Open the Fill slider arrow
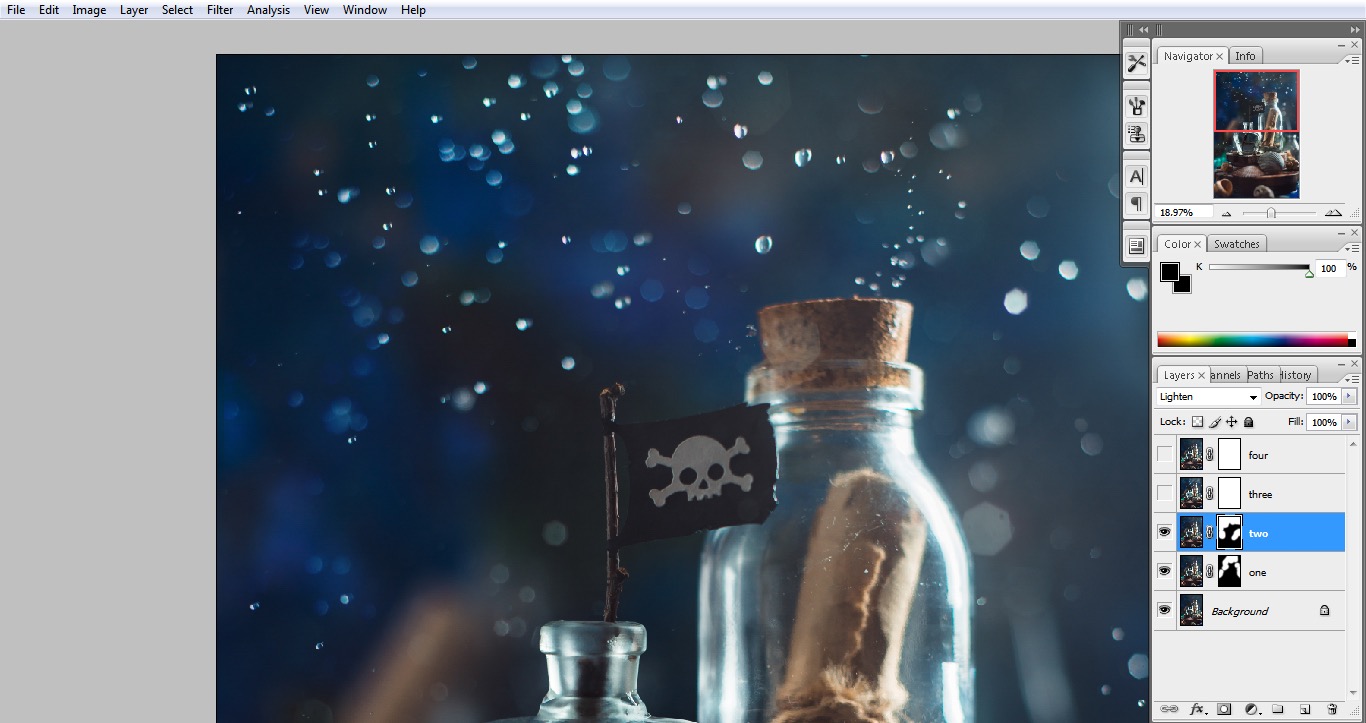 1349,422
